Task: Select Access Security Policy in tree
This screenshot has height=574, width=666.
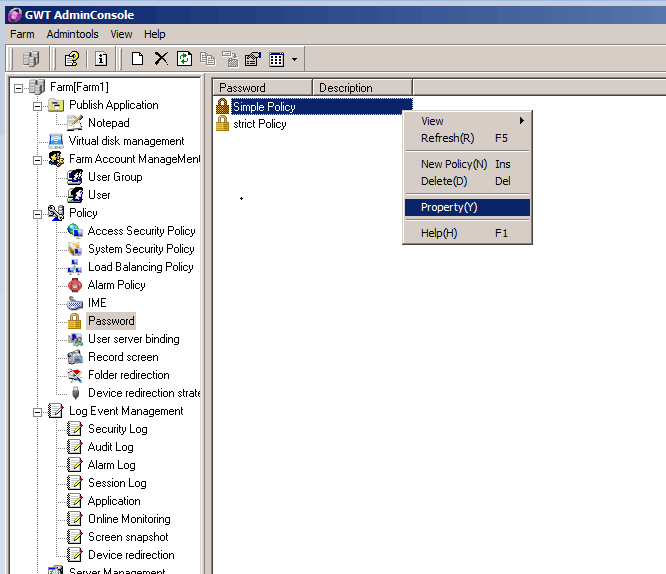Action: coord(141,231)
